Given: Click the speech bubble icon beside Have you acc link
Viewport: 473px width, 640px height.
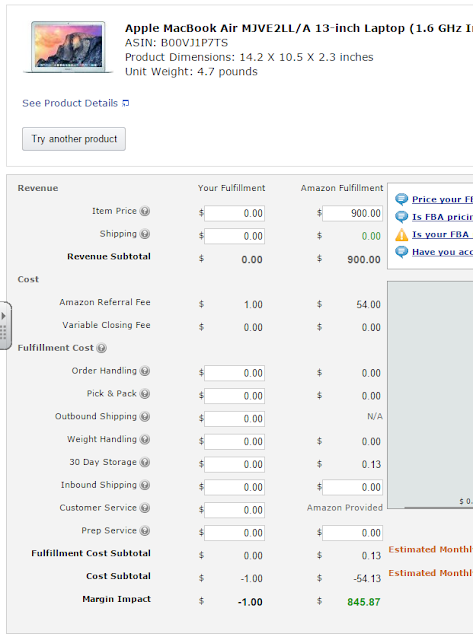Looking at the screenshot, I should tap(402, 252).
